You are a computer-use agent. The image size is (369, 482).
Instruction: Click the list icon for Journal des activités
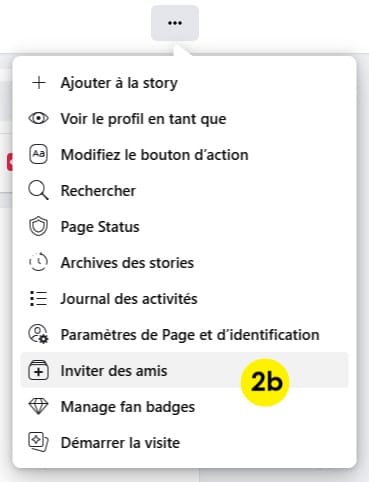[x=38, y=298]
